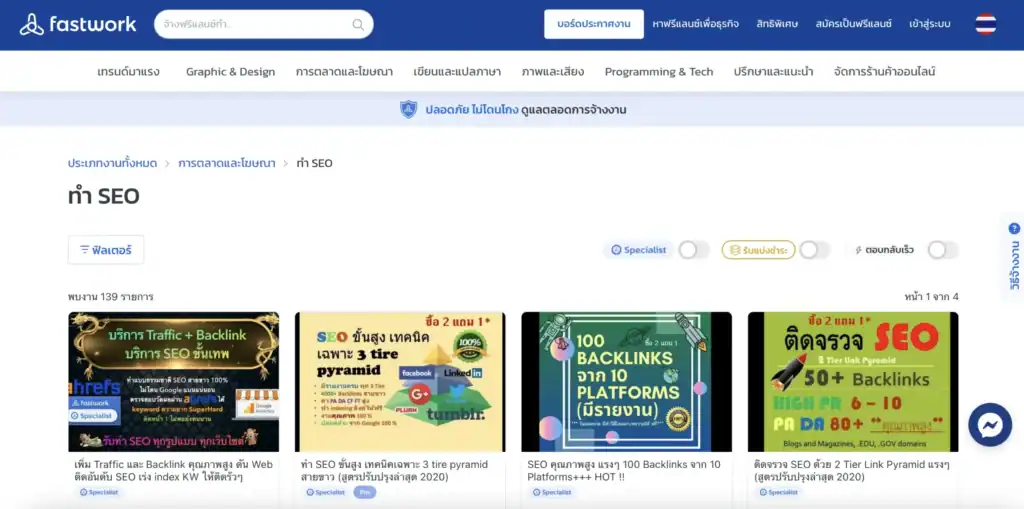Click the shield icon in safety banner
The image size is (1024, 509).
tap(408, 109)
